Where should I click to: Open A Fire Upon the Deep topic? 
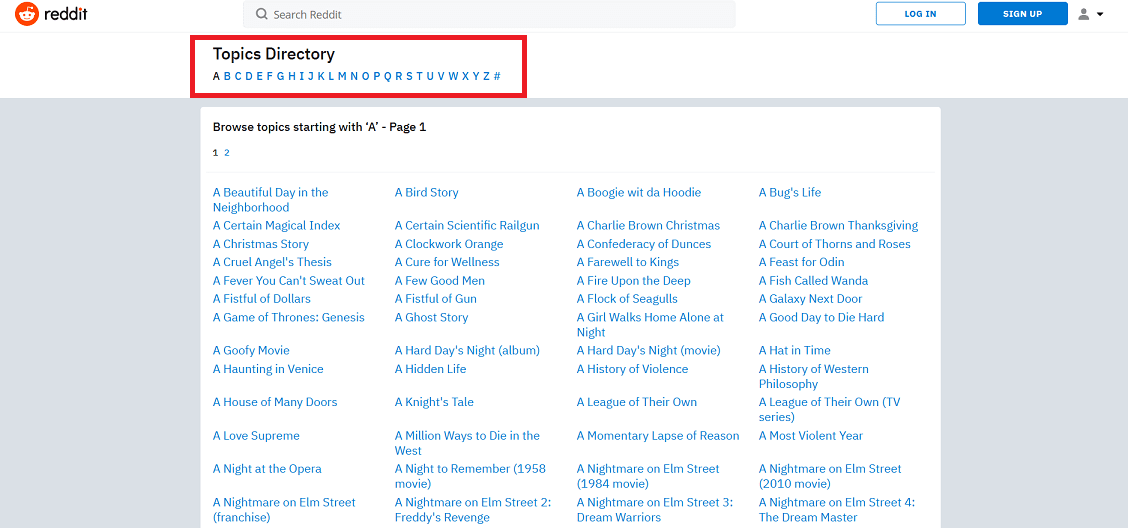(x=634, y=281)
